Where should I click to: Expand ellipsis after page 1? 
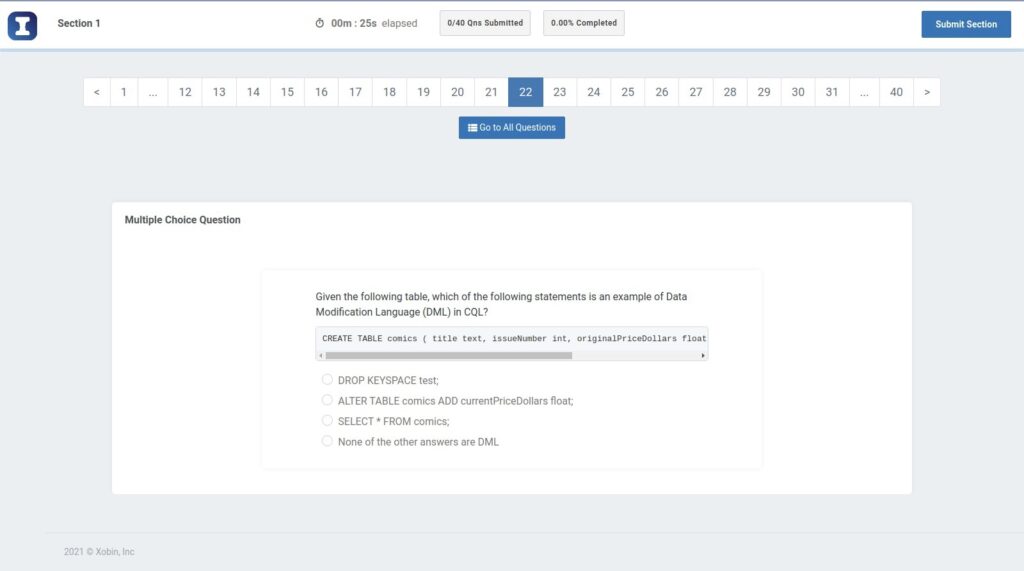click(153, 92)
